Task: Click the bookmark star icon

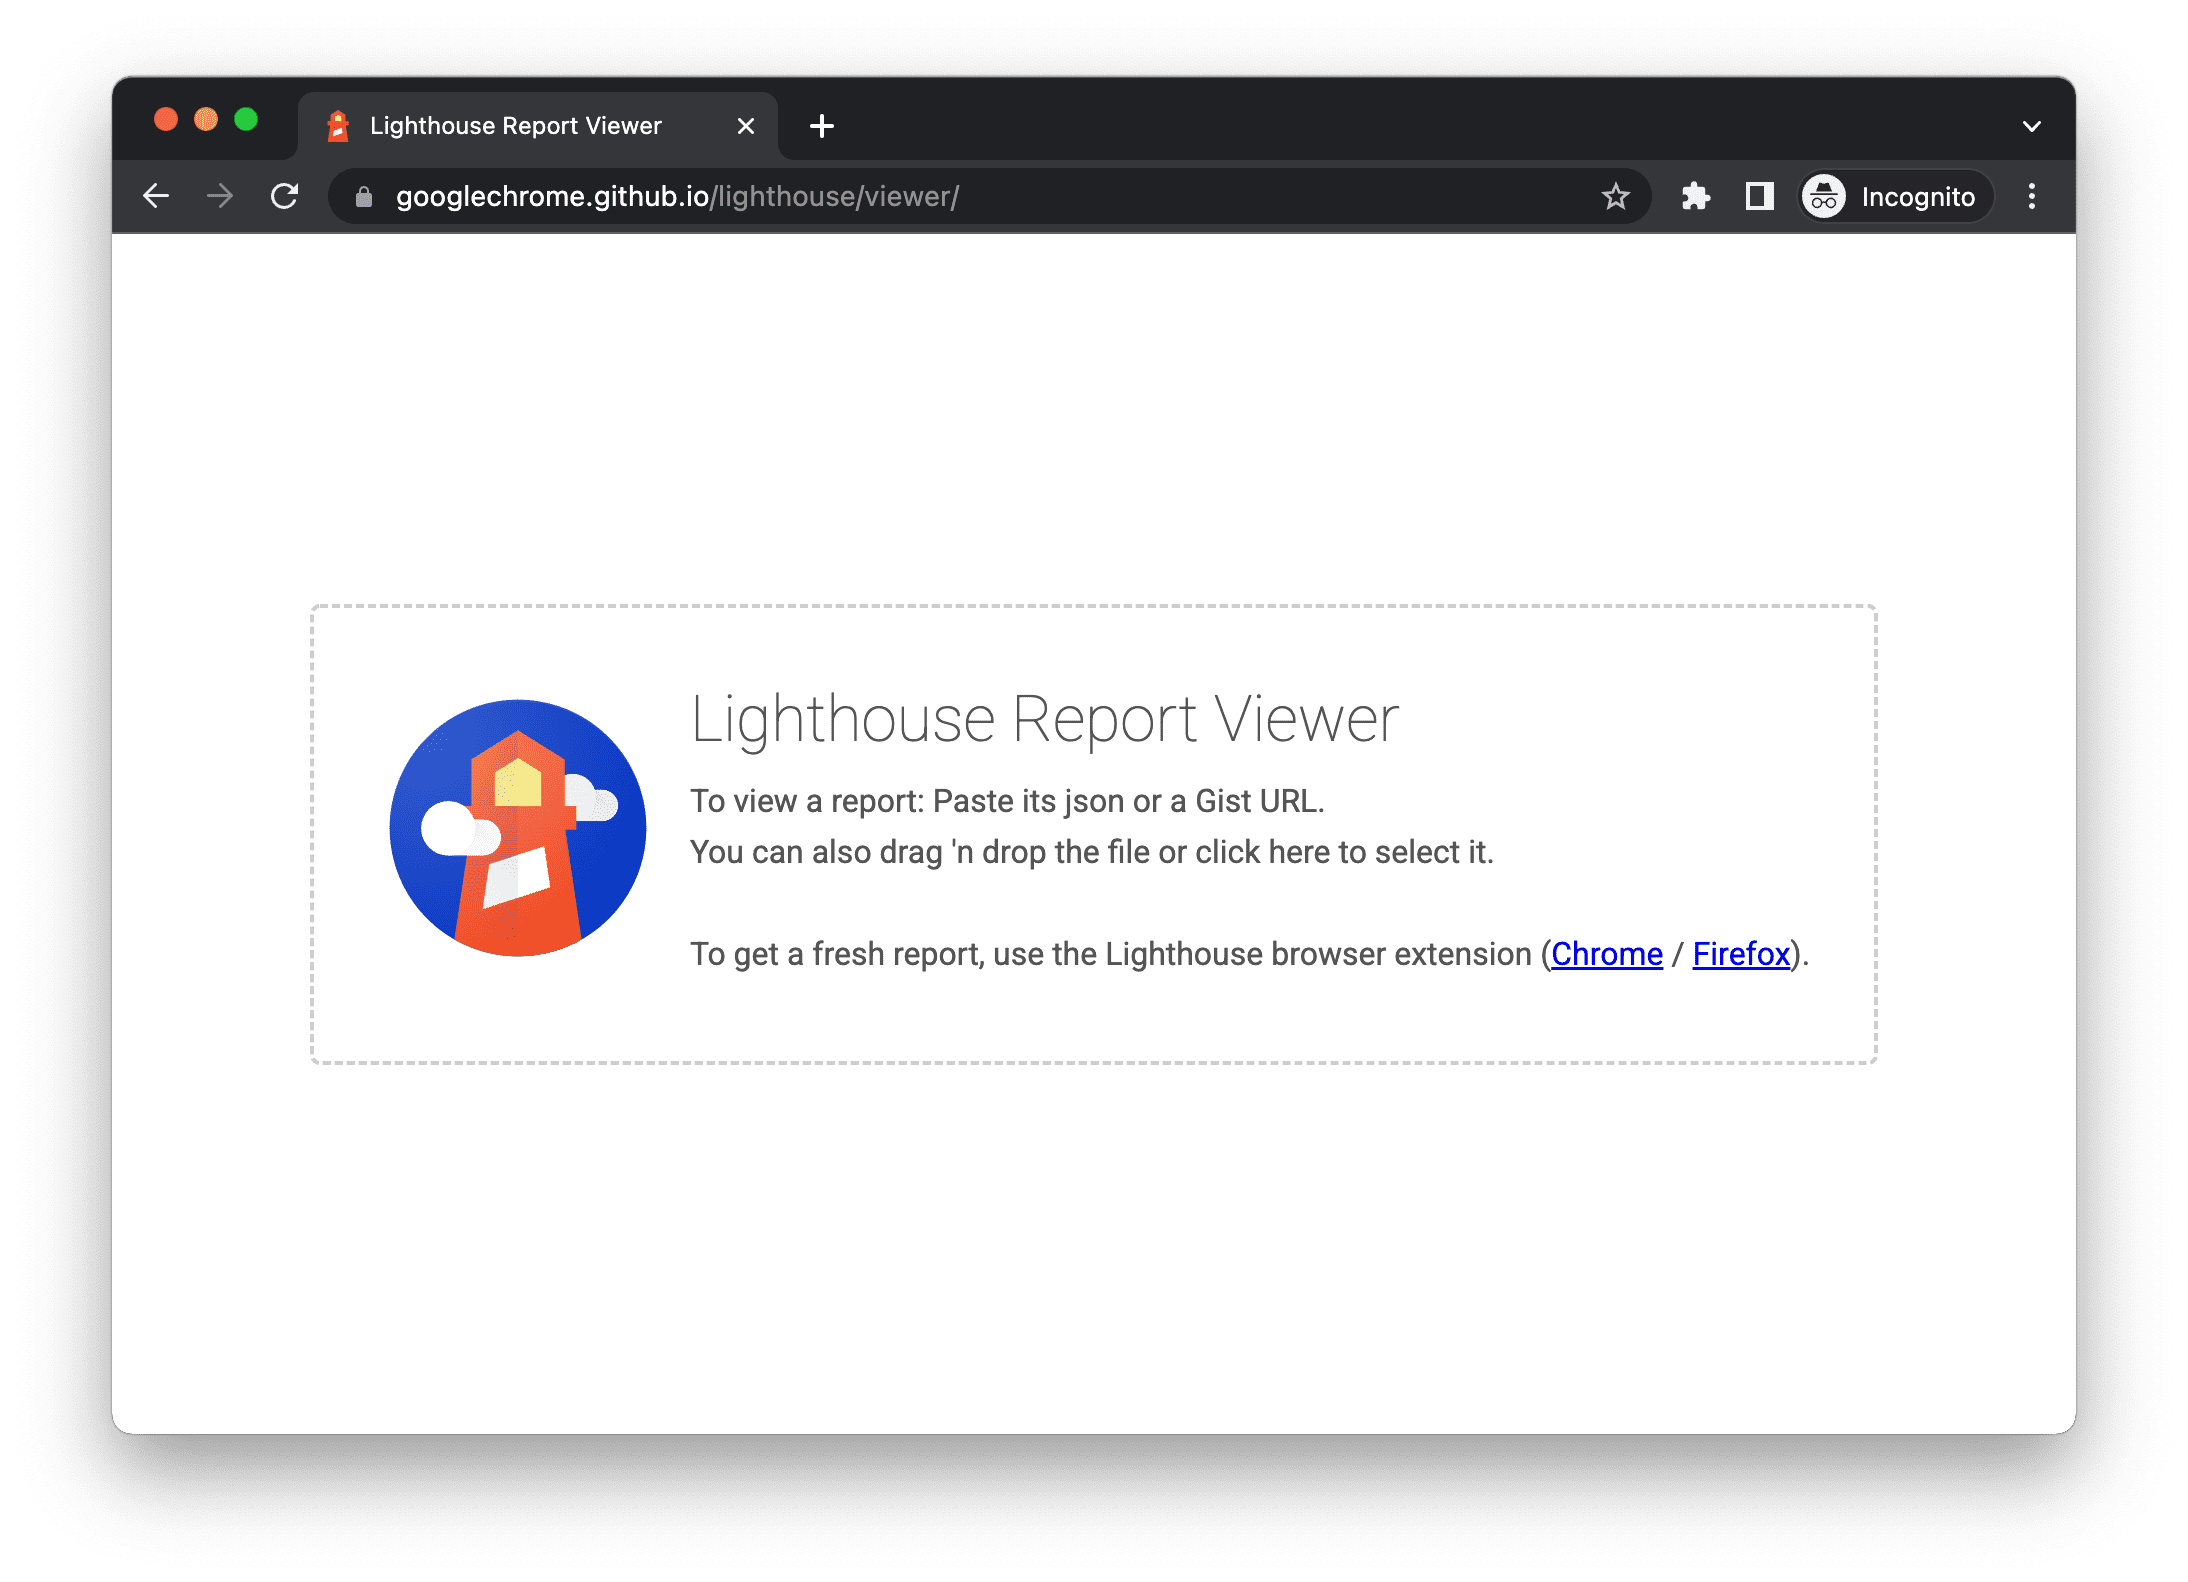Action: (1616, 195)
